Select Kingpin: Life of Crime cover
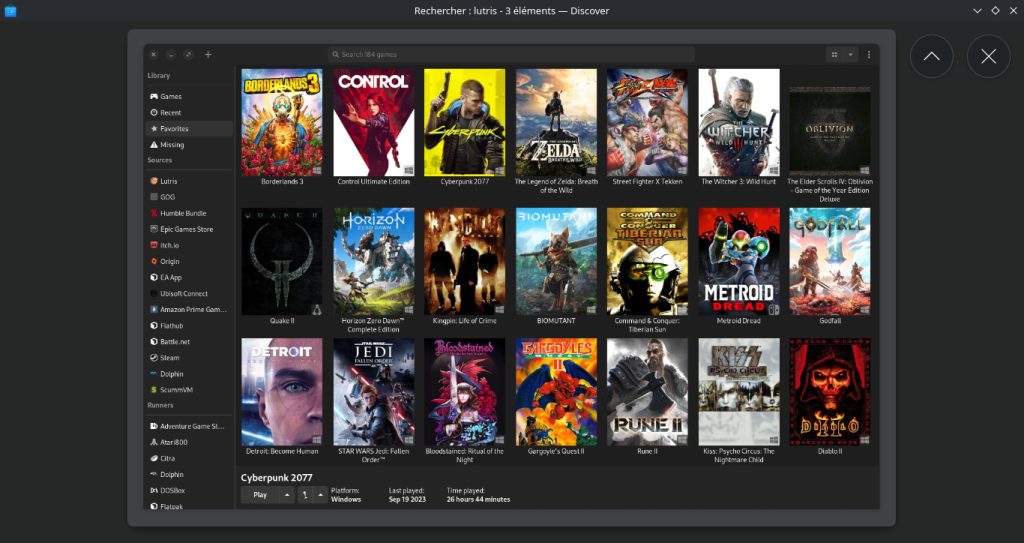 464,261
